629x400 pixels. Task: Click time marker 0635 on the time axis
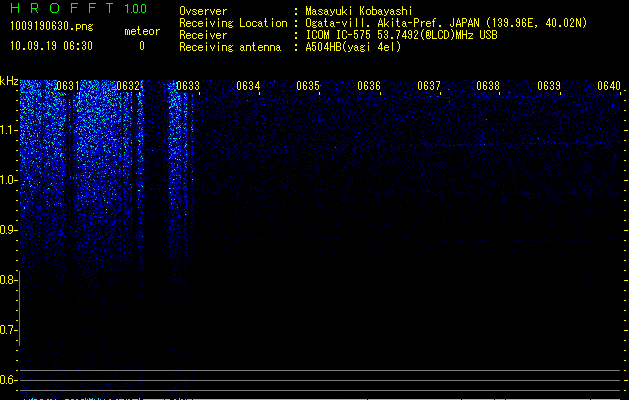308,85
